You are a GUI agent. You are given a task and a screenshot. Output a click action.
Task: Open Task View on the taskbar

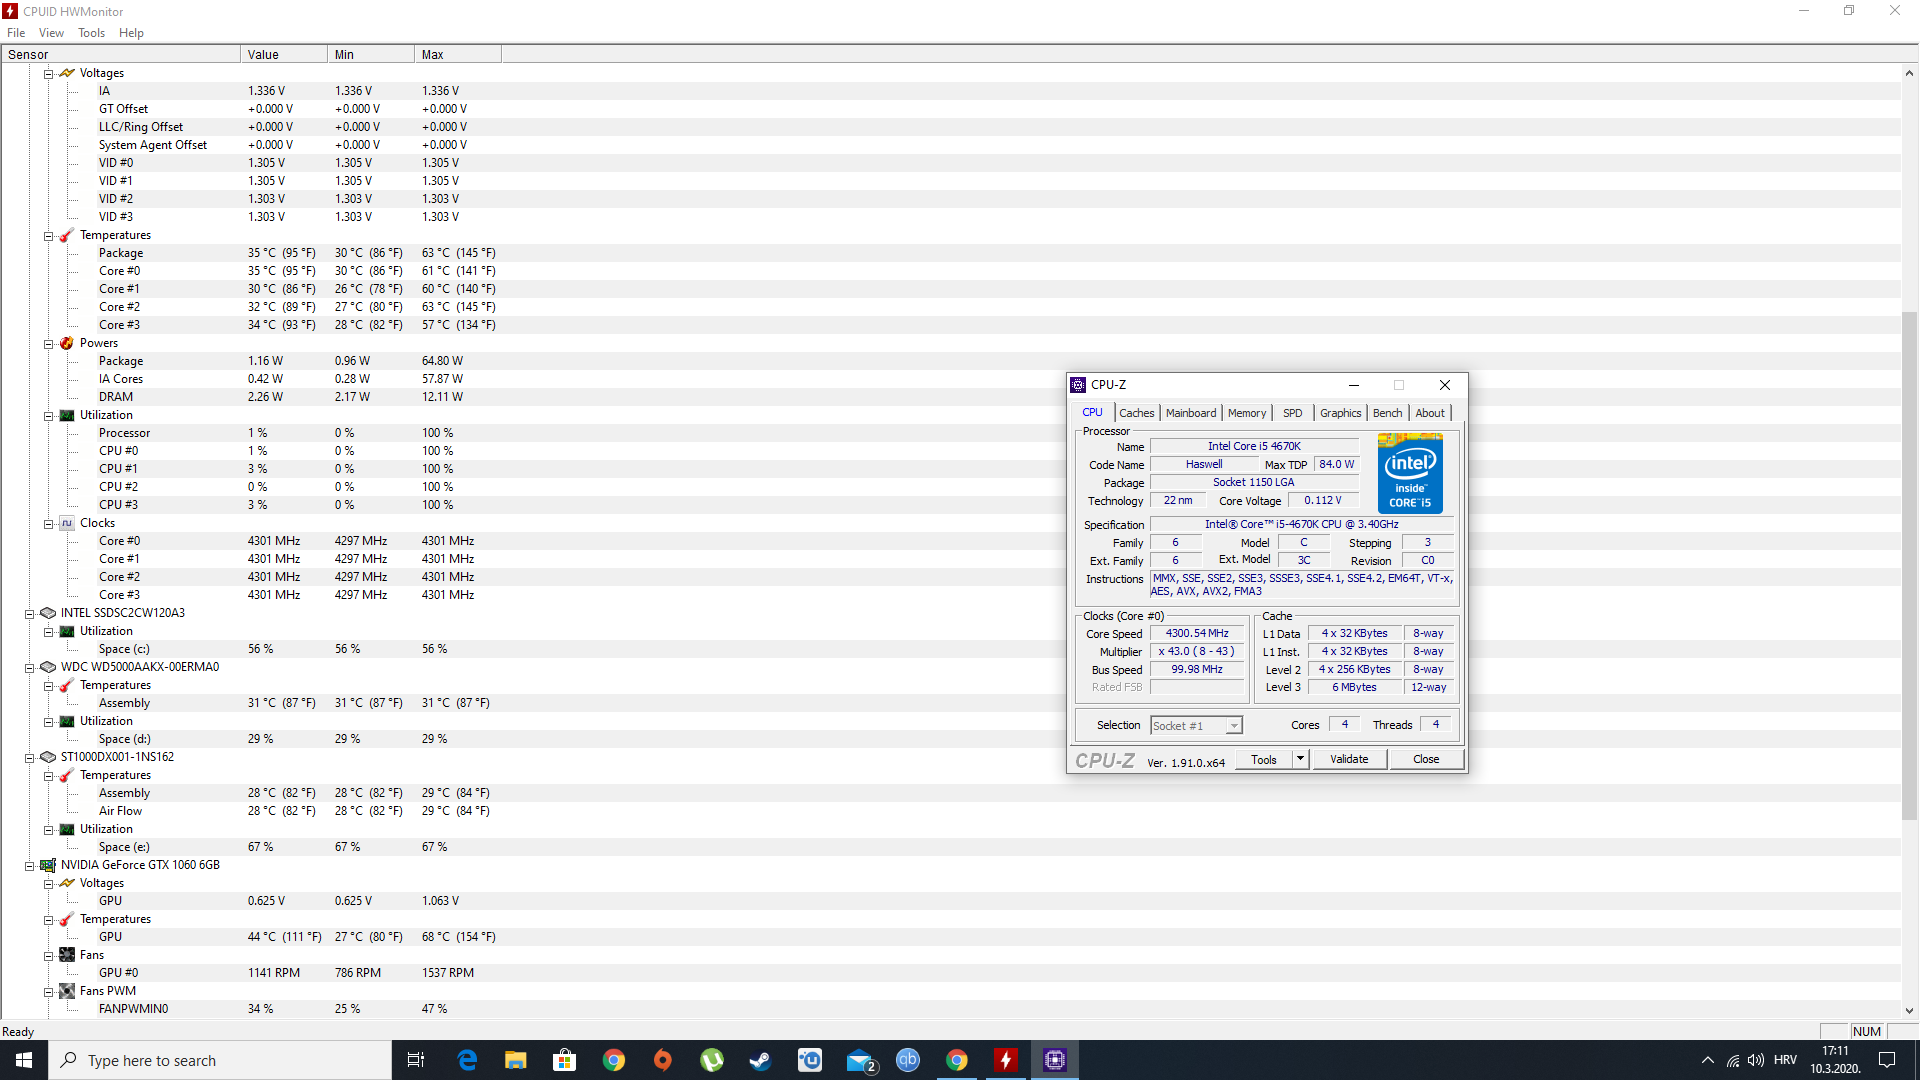[x=416, y=1060]
